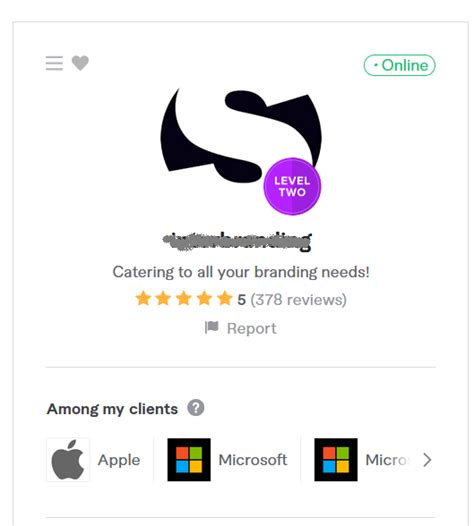Open the seller's S logo profile picture
The width and height of the screenshot is (474, 526).
241,135
